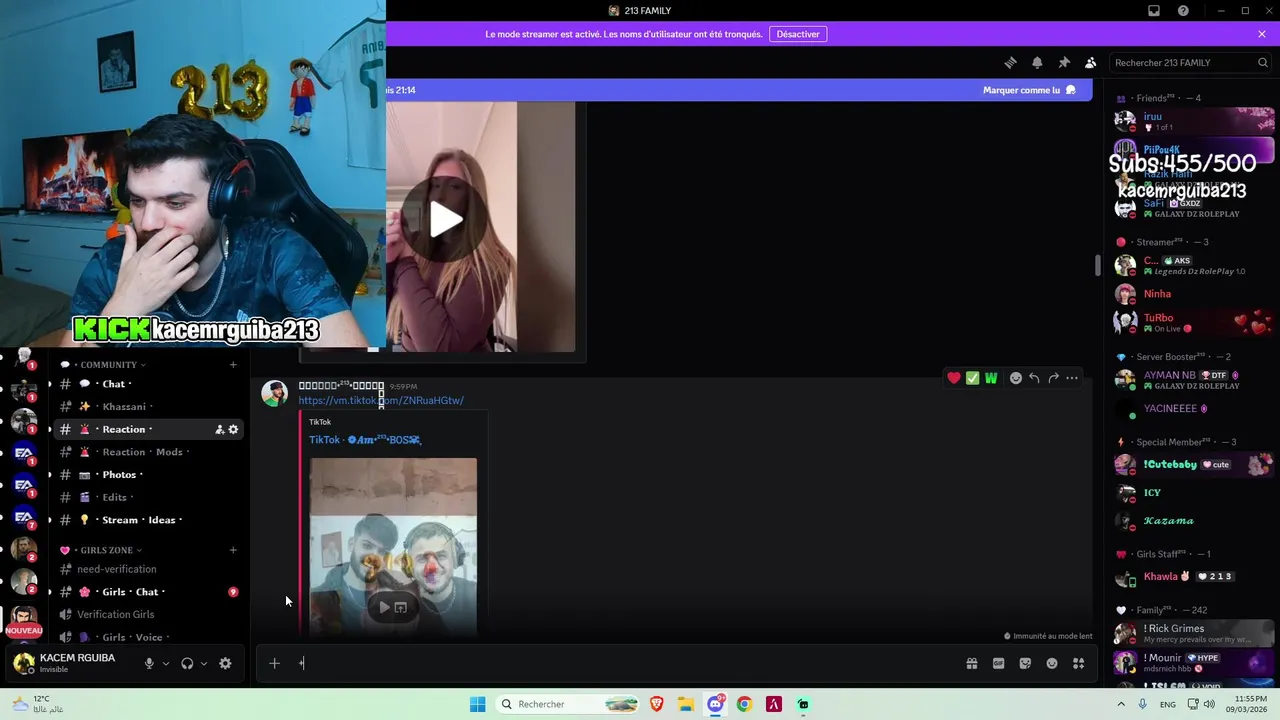Open Discord inbox icon in title bar

(1154, 11)
